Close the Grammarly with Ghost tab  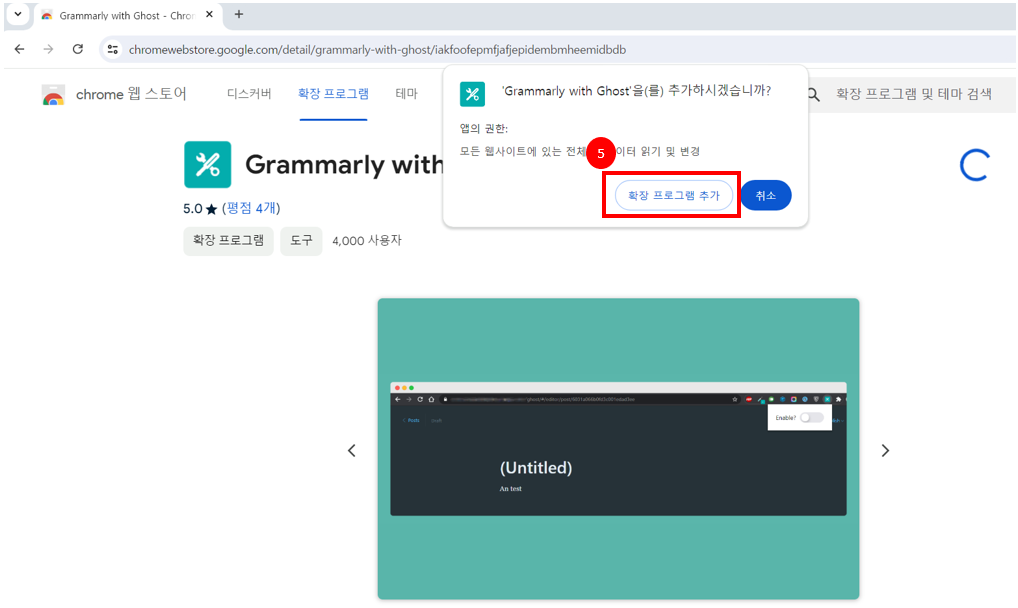pyautogui.click(x=209, y=14)
